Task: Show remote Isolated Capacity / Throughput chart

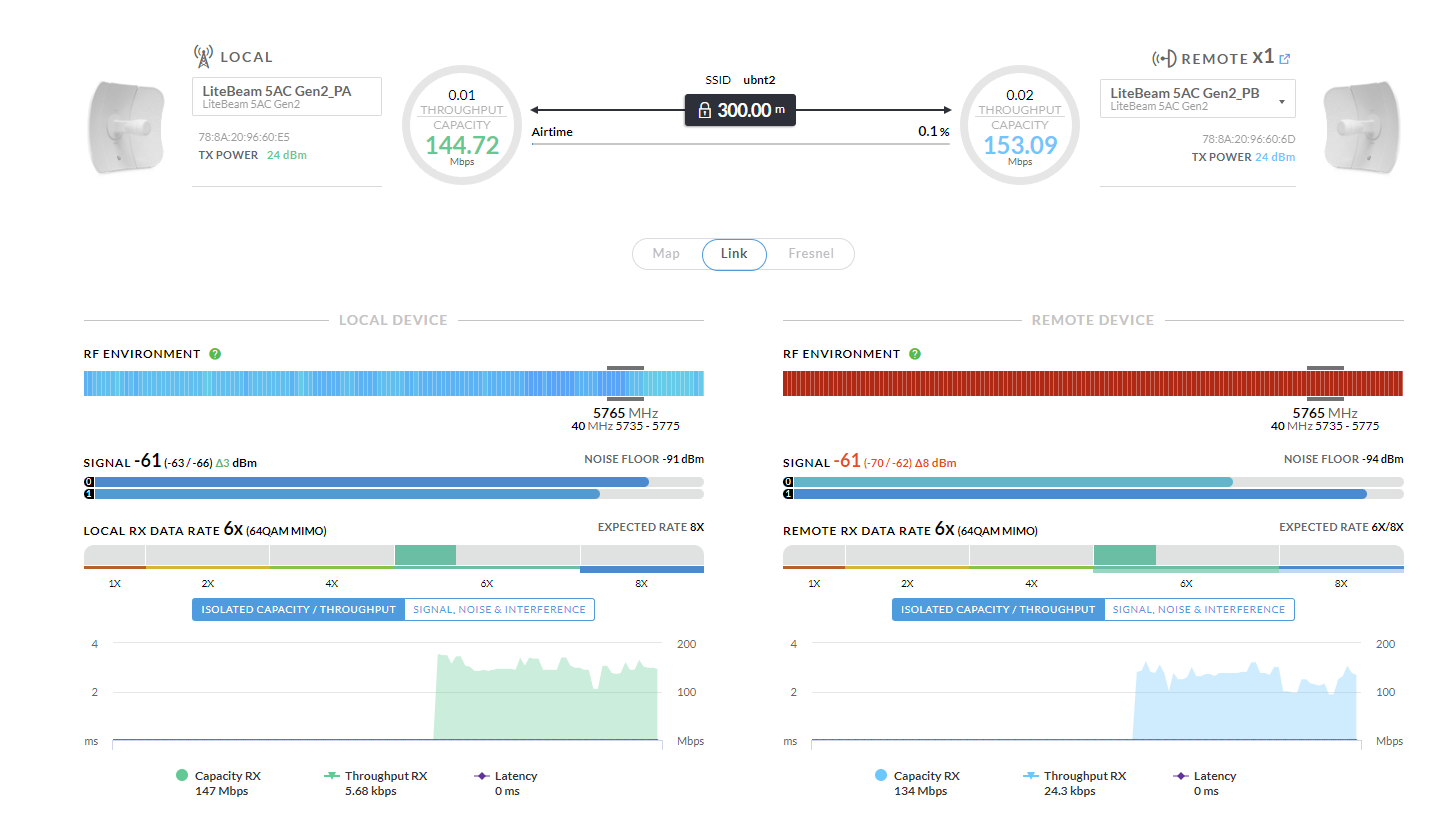Action: point(998,609)
